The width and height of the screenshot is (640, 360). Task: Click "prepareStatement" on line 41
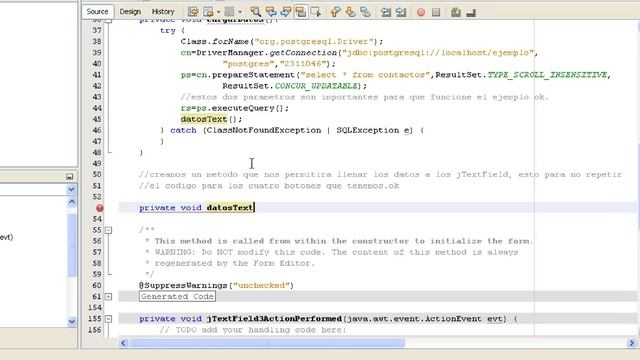tap(253, 75)
